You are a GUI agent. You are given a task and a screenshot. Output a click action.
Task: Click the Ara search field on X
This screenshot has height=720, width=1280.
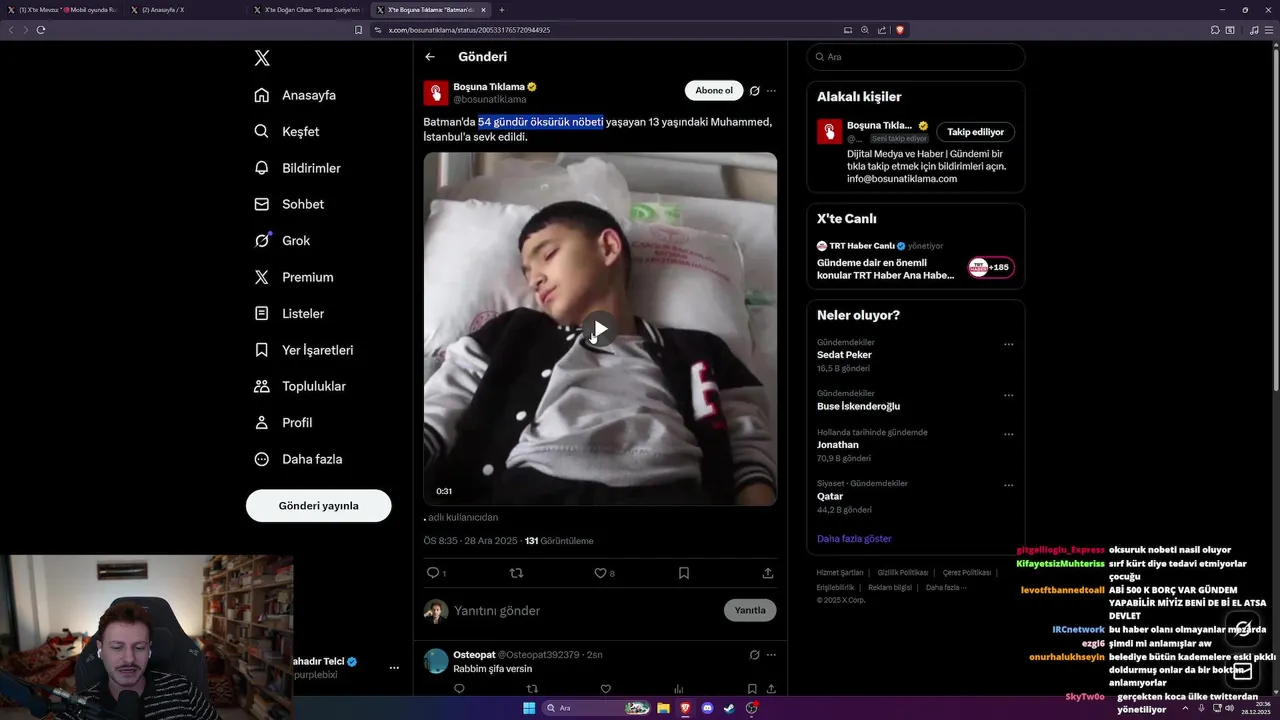click(x=916, y=57)
